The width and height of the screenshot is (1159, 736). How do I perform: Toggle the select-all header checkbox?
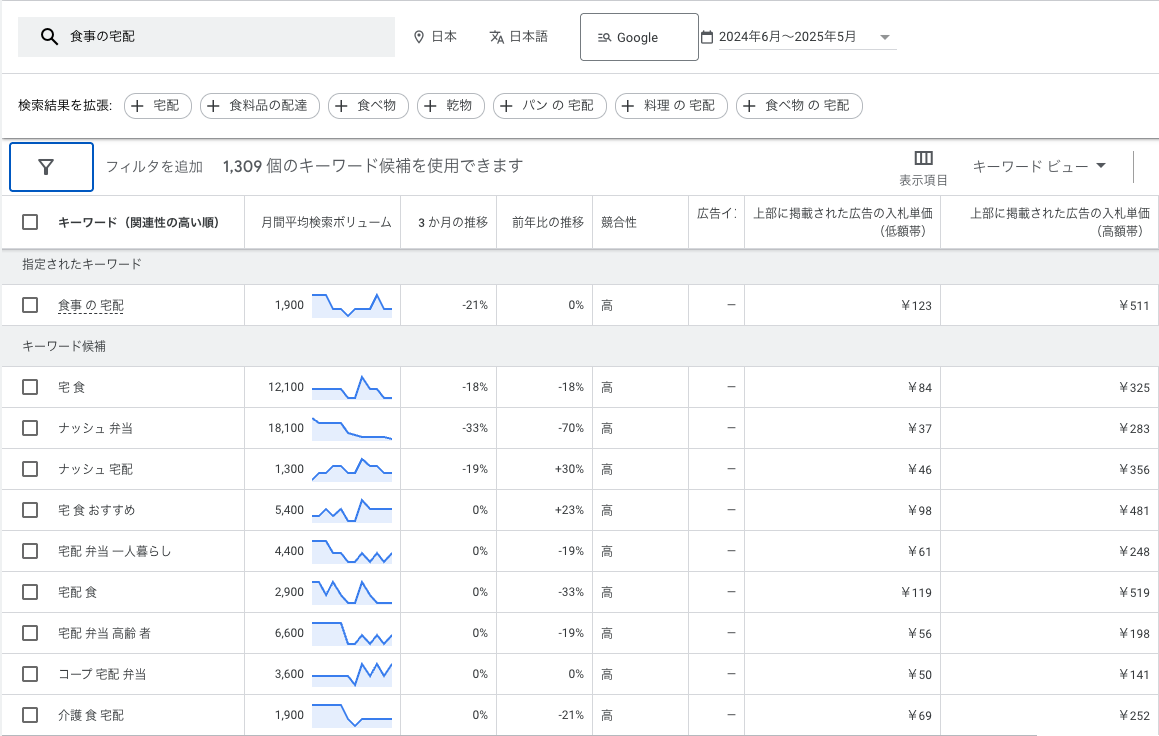point(30,222)
